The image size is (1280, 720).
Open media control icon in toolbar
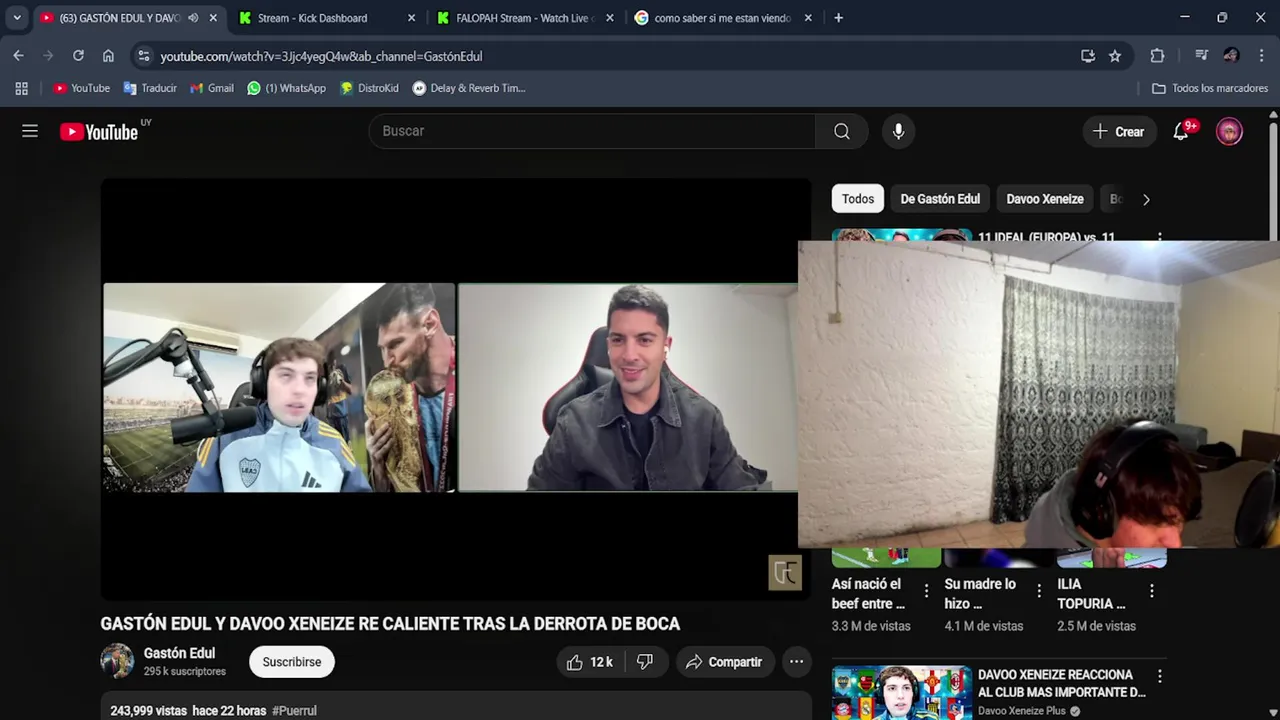tap(1202, 56)
